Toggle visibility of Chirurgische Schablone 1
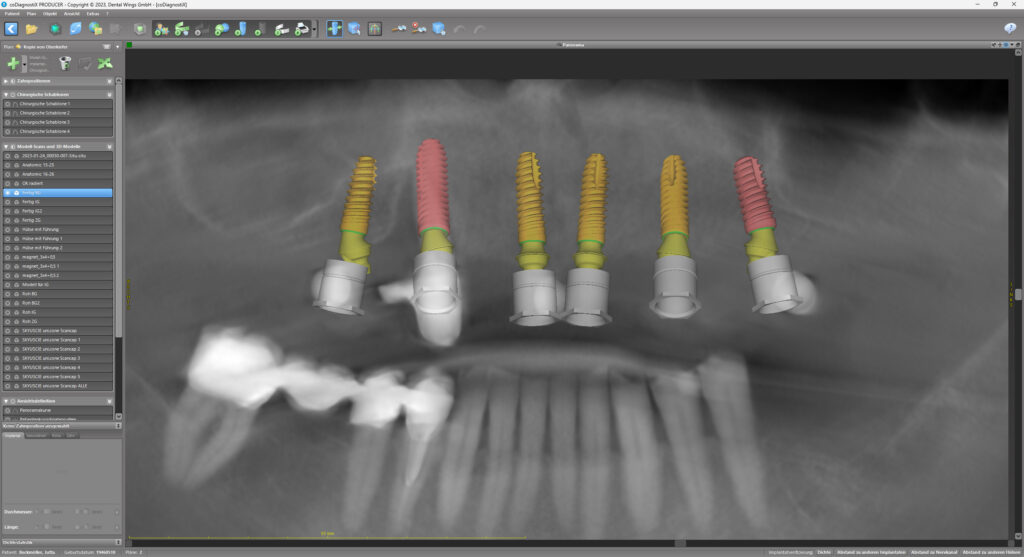This screenshot has height=557, width=1024. (x=8, y=104)
